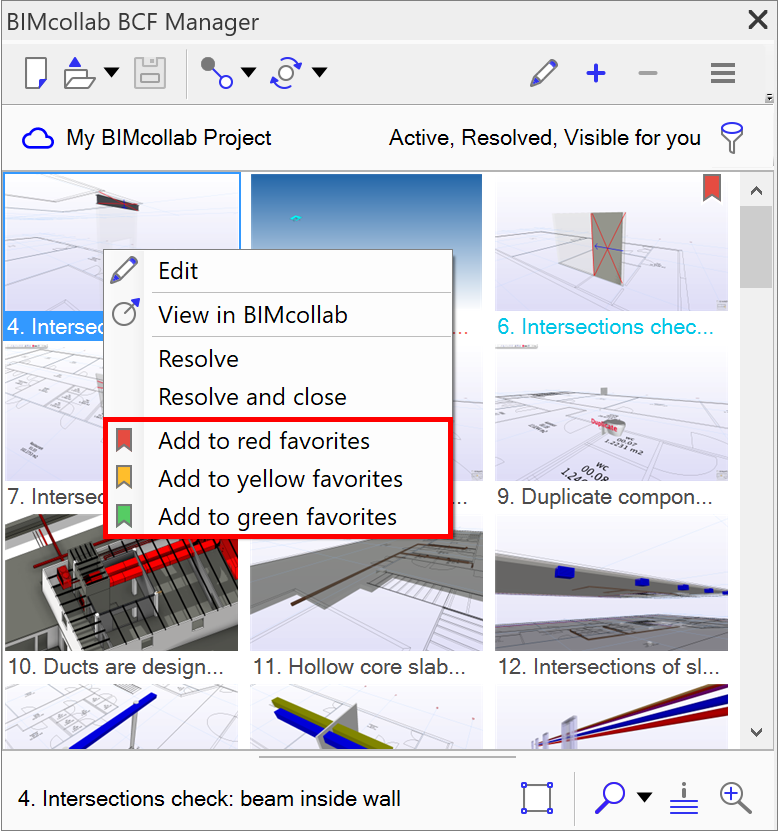778x832 pixels.
Task: Click the '12. Intersections of sl...' title
Action: 609,667
